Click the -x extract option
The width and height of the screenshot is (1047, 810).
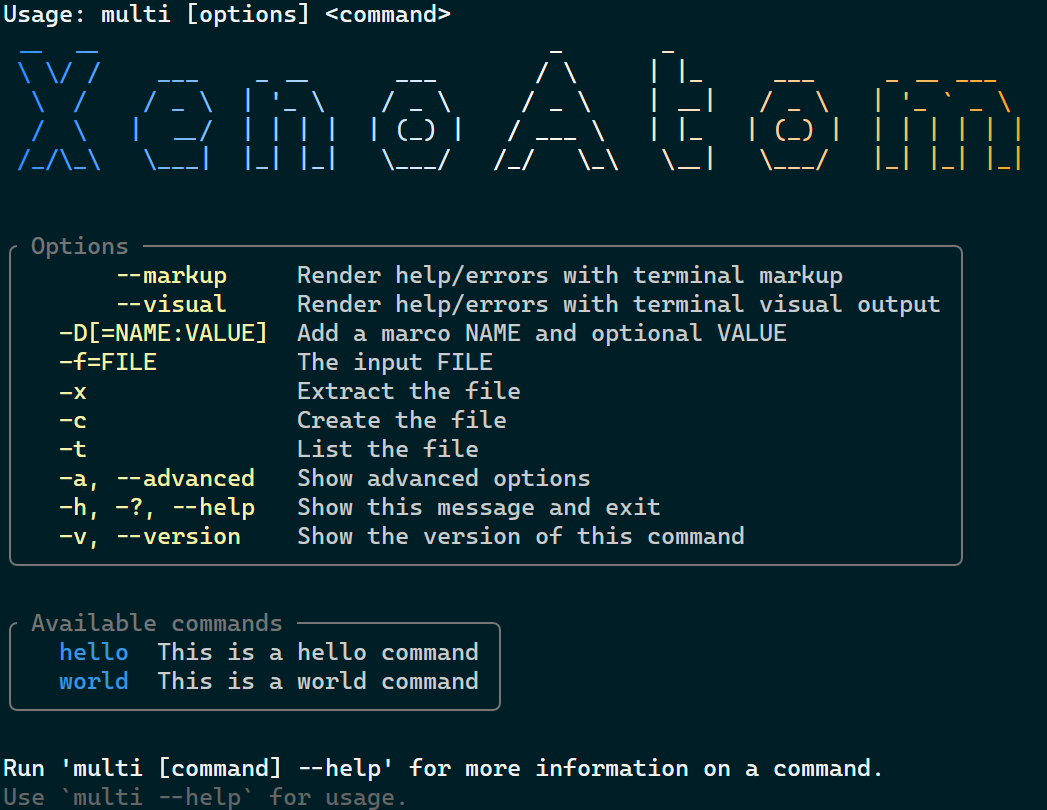point(73,391)
